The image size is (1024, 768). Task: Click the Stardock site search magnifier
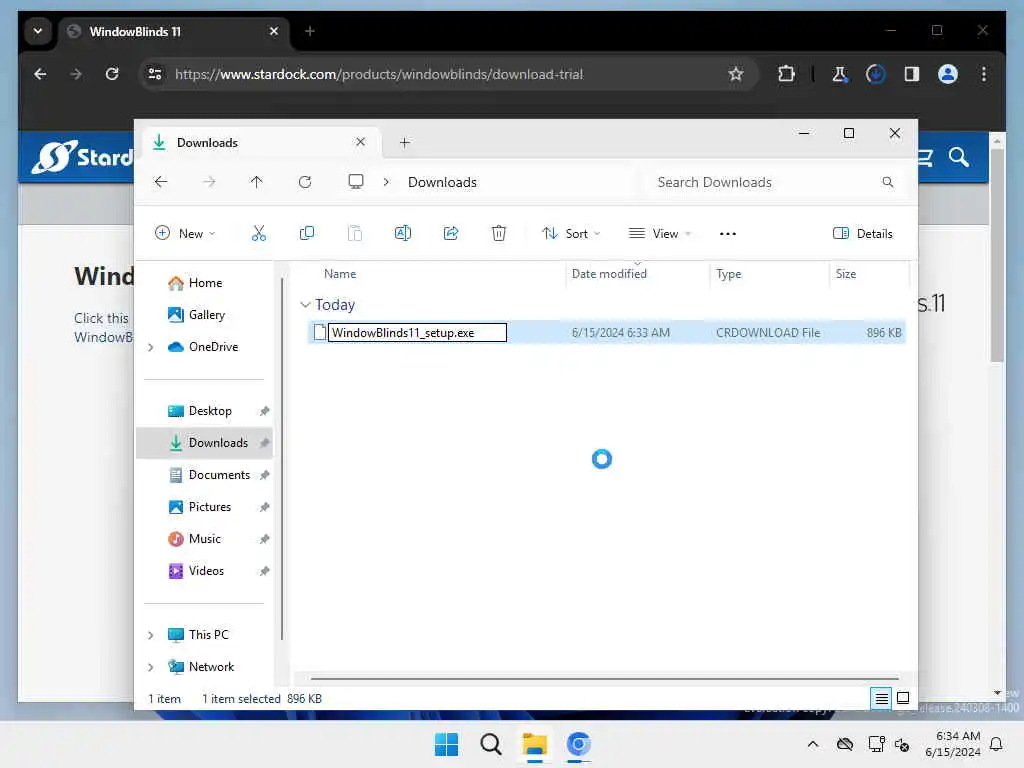point(959,157)
